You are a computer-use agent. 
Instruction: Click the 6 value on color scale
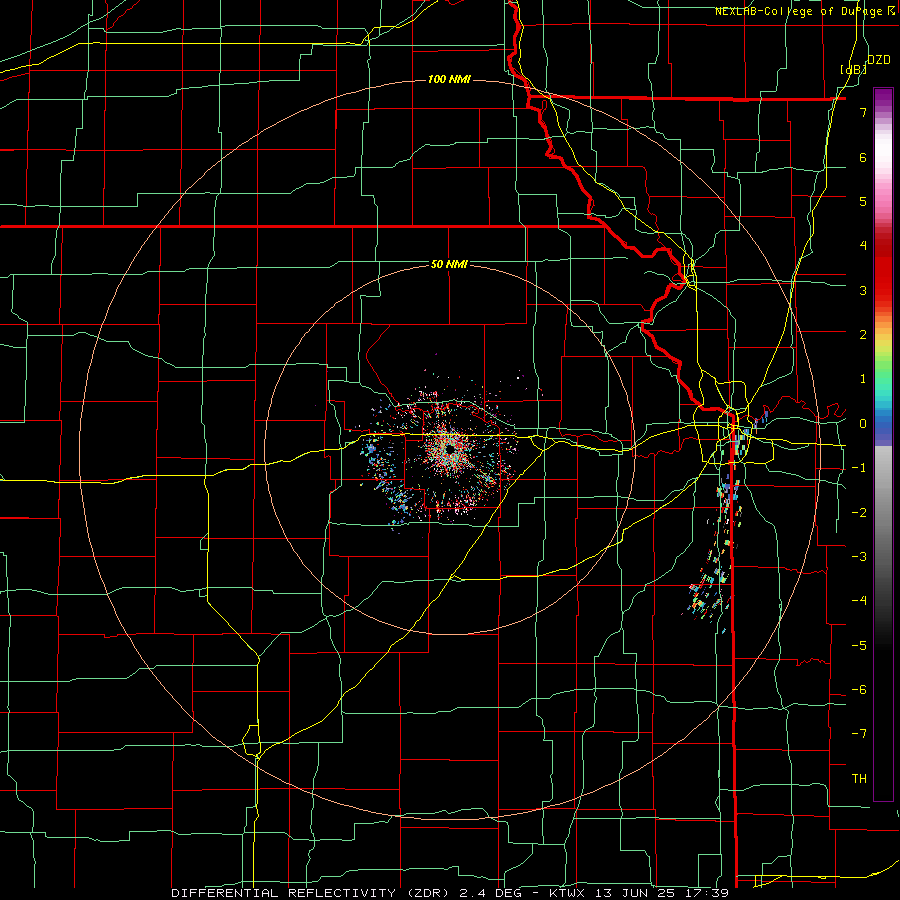tap(863, 157)
